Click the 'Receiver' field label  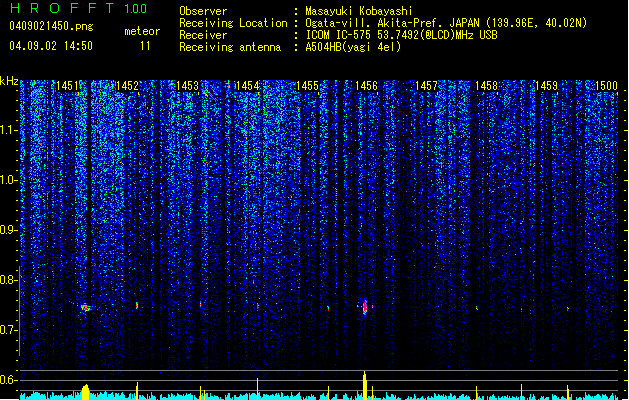(x=203, y=35)
